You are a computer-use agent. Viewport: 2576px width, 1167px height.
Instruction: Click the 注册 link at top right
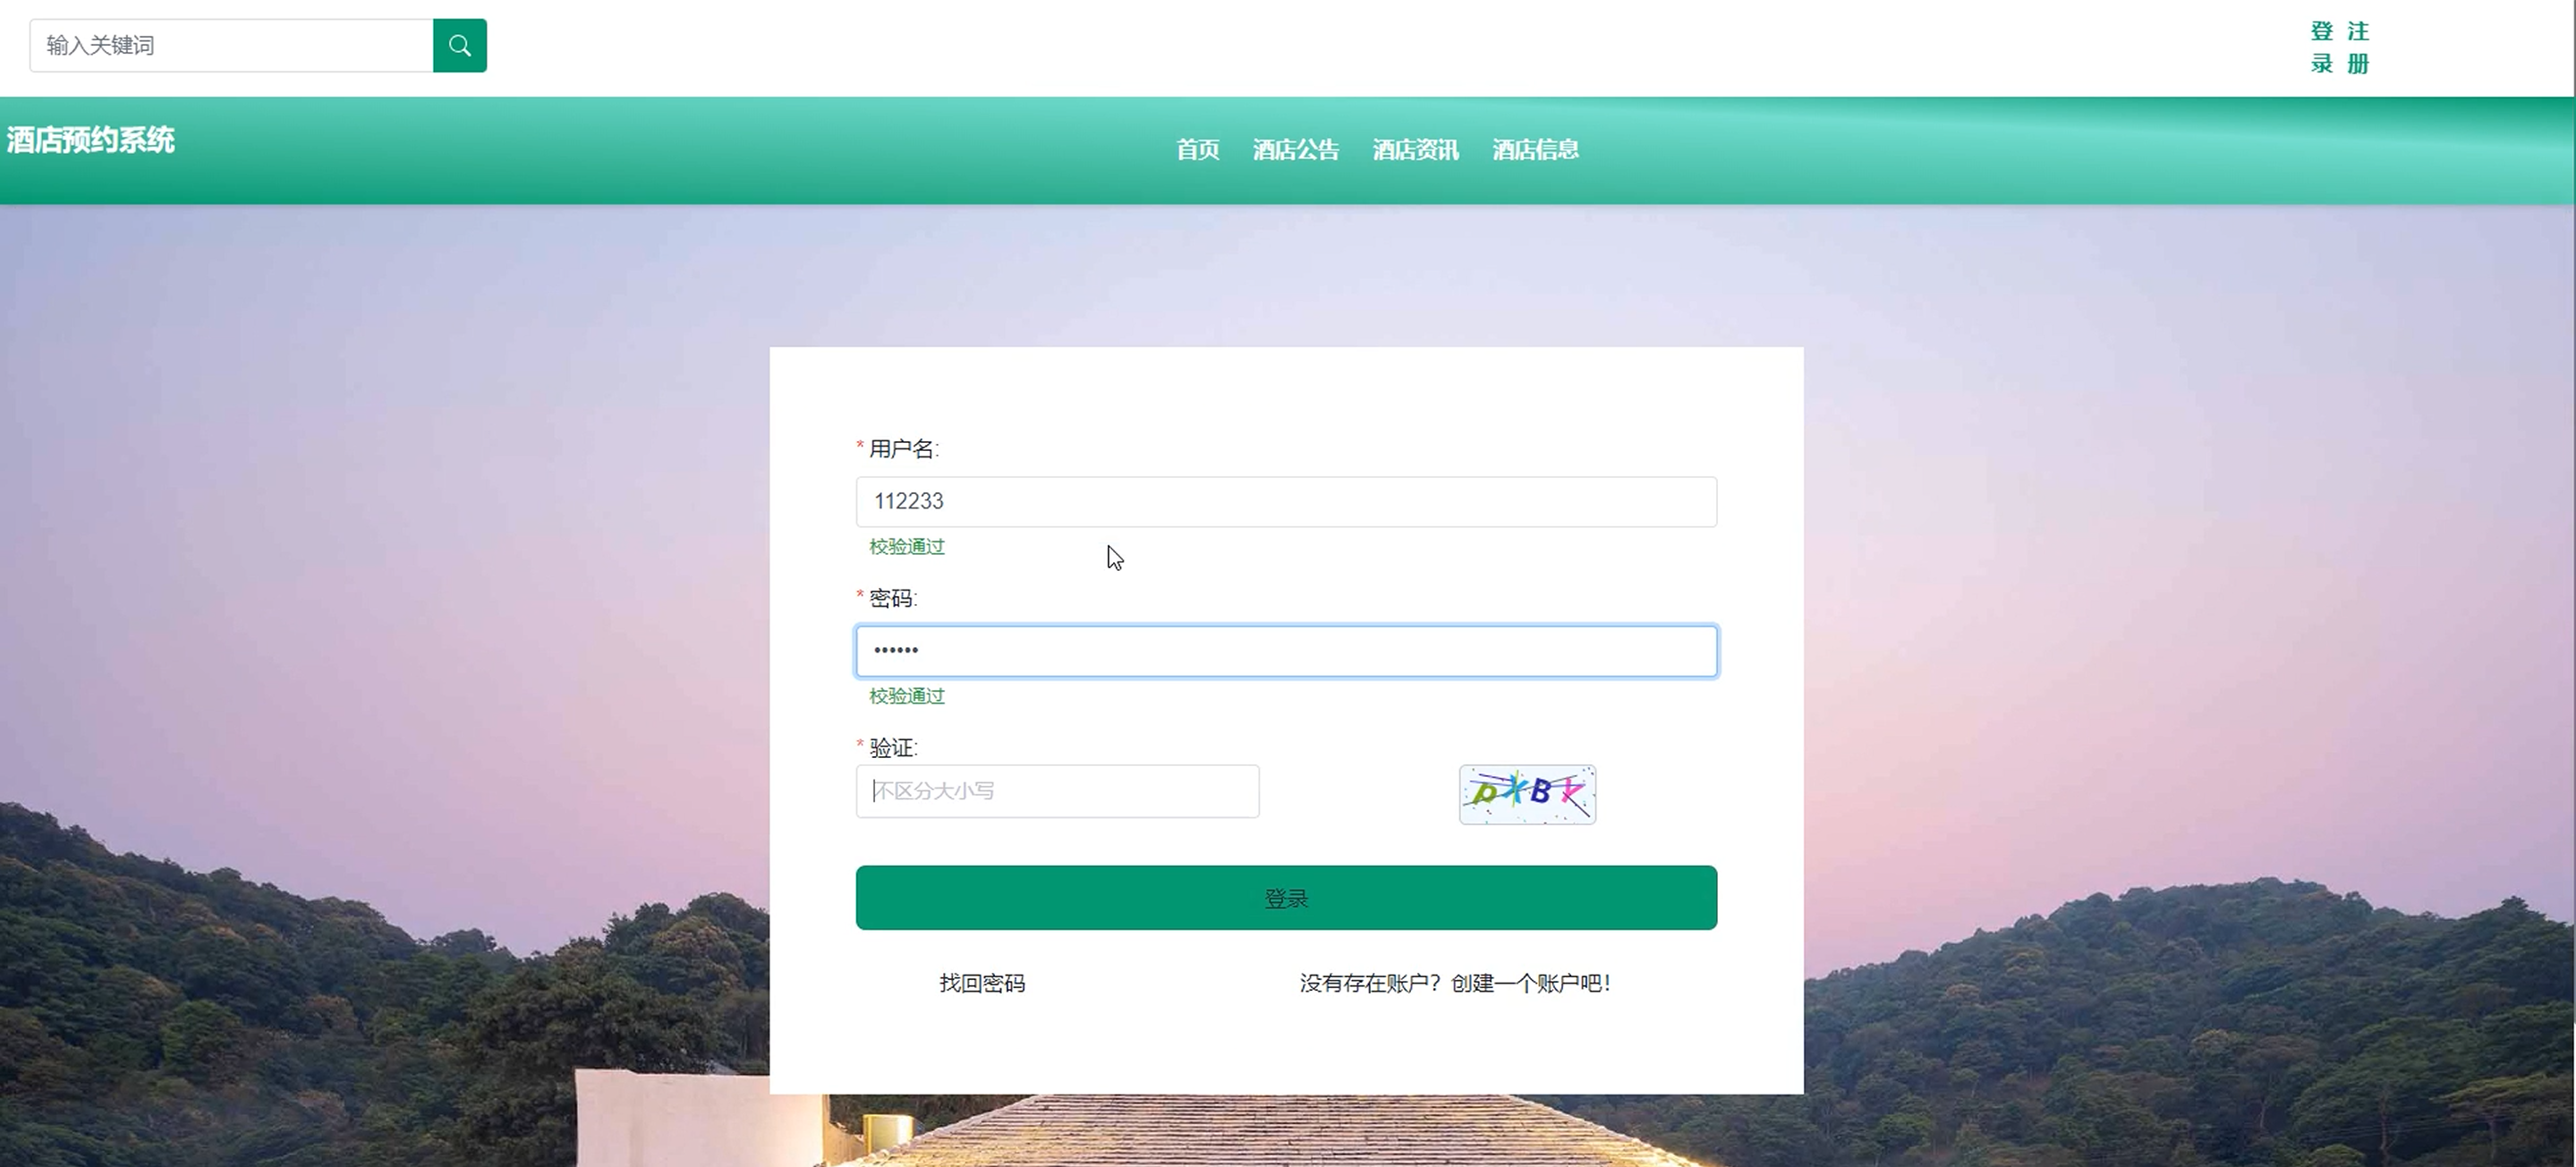pyautogui.click(x=2358, y=47)
